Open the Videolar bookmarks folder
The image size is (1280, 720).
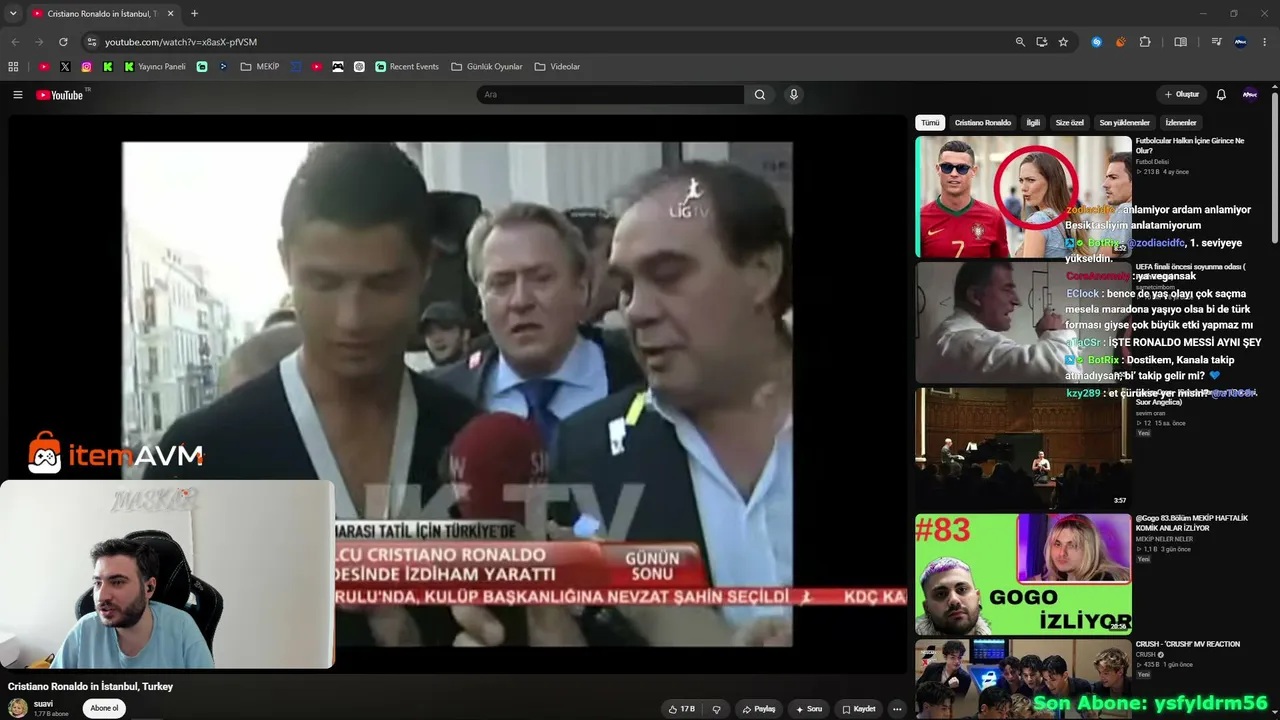point(558,67)
